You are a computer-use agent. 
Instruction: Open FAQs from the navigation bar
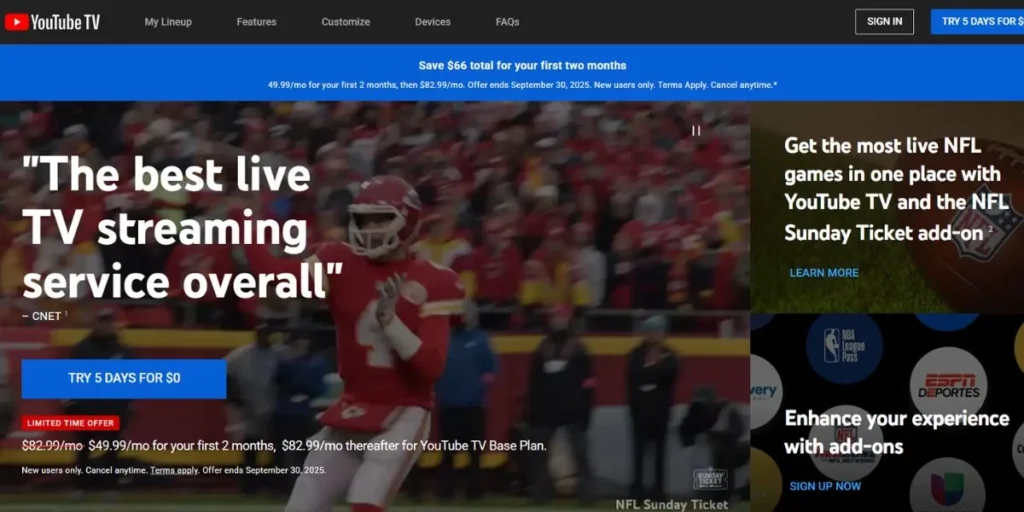[507, 22]
